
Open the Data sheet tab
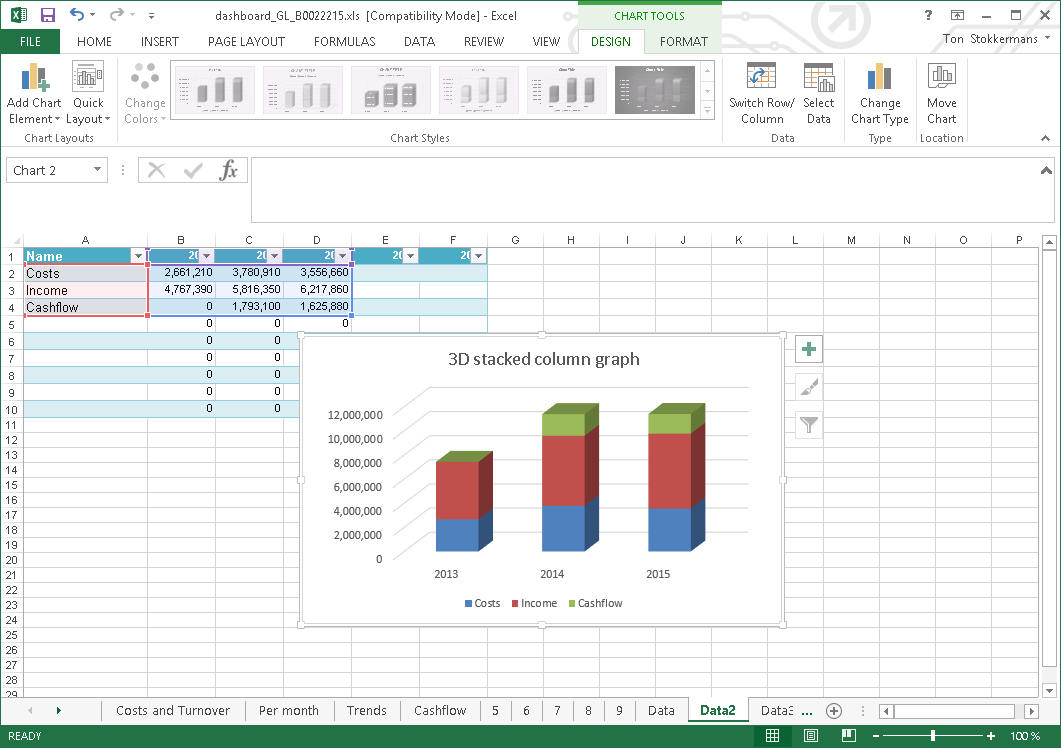[661, 710]
